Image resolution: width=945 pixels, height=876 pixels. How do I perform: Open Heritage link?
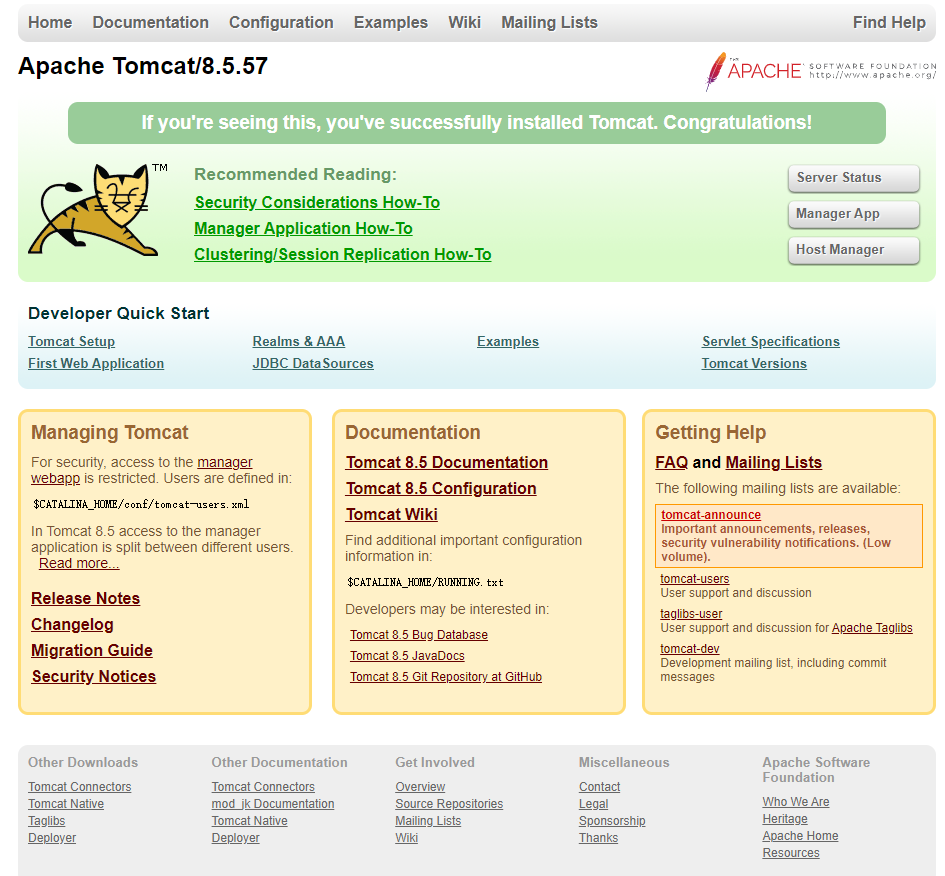785,819
